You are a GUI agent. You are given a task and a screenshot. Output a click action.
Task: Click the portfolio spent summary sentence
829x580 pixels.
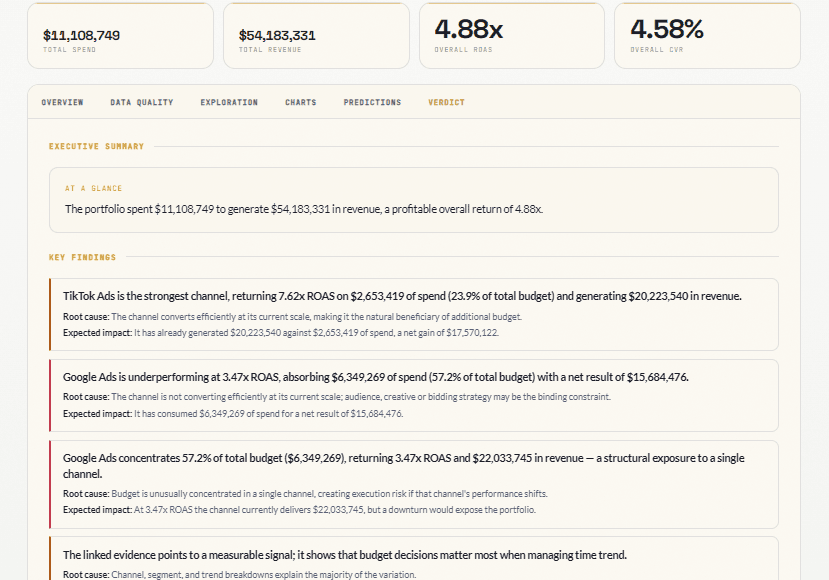(304, 209)
